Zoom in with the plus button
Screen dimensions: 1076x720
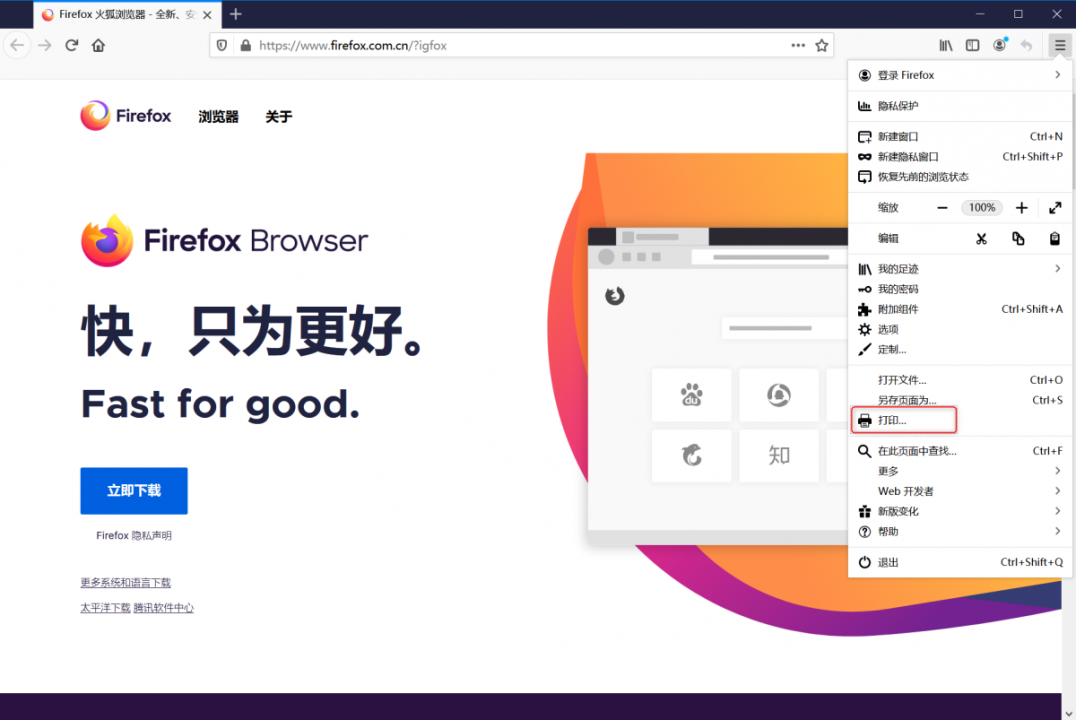tap(1021, 207)
